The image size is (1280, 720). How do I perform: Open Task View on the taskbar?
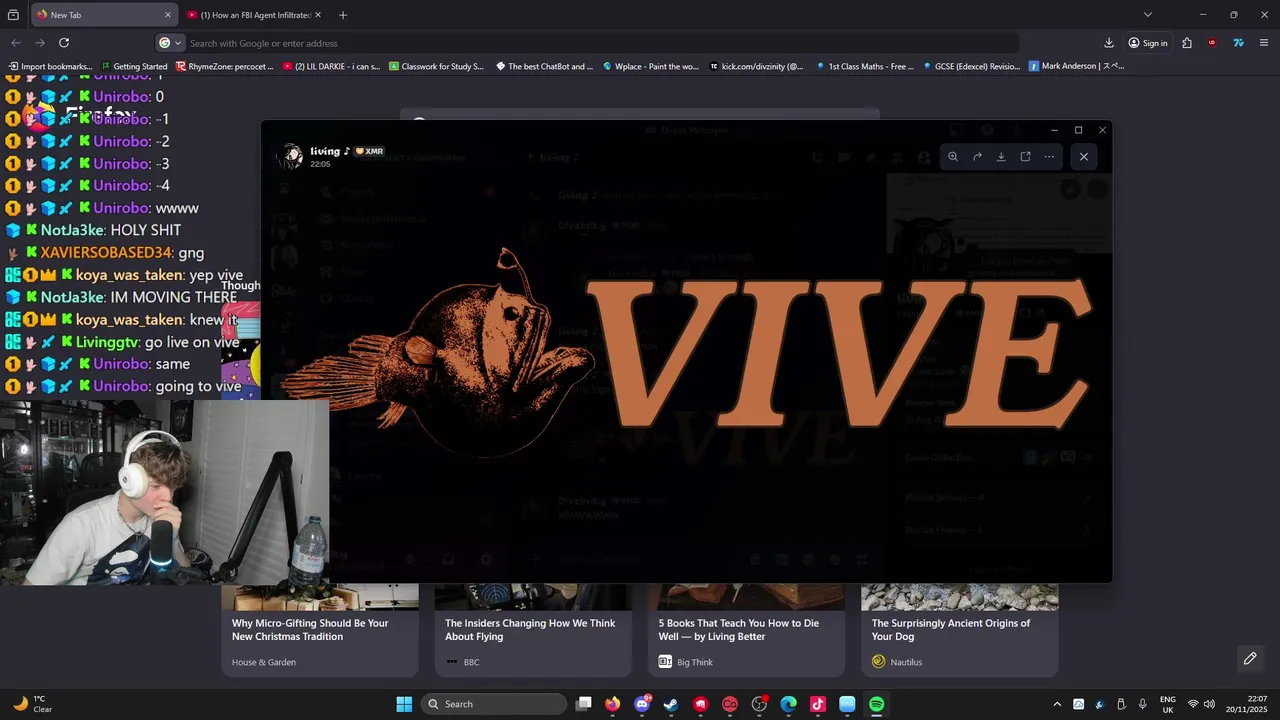584,704
